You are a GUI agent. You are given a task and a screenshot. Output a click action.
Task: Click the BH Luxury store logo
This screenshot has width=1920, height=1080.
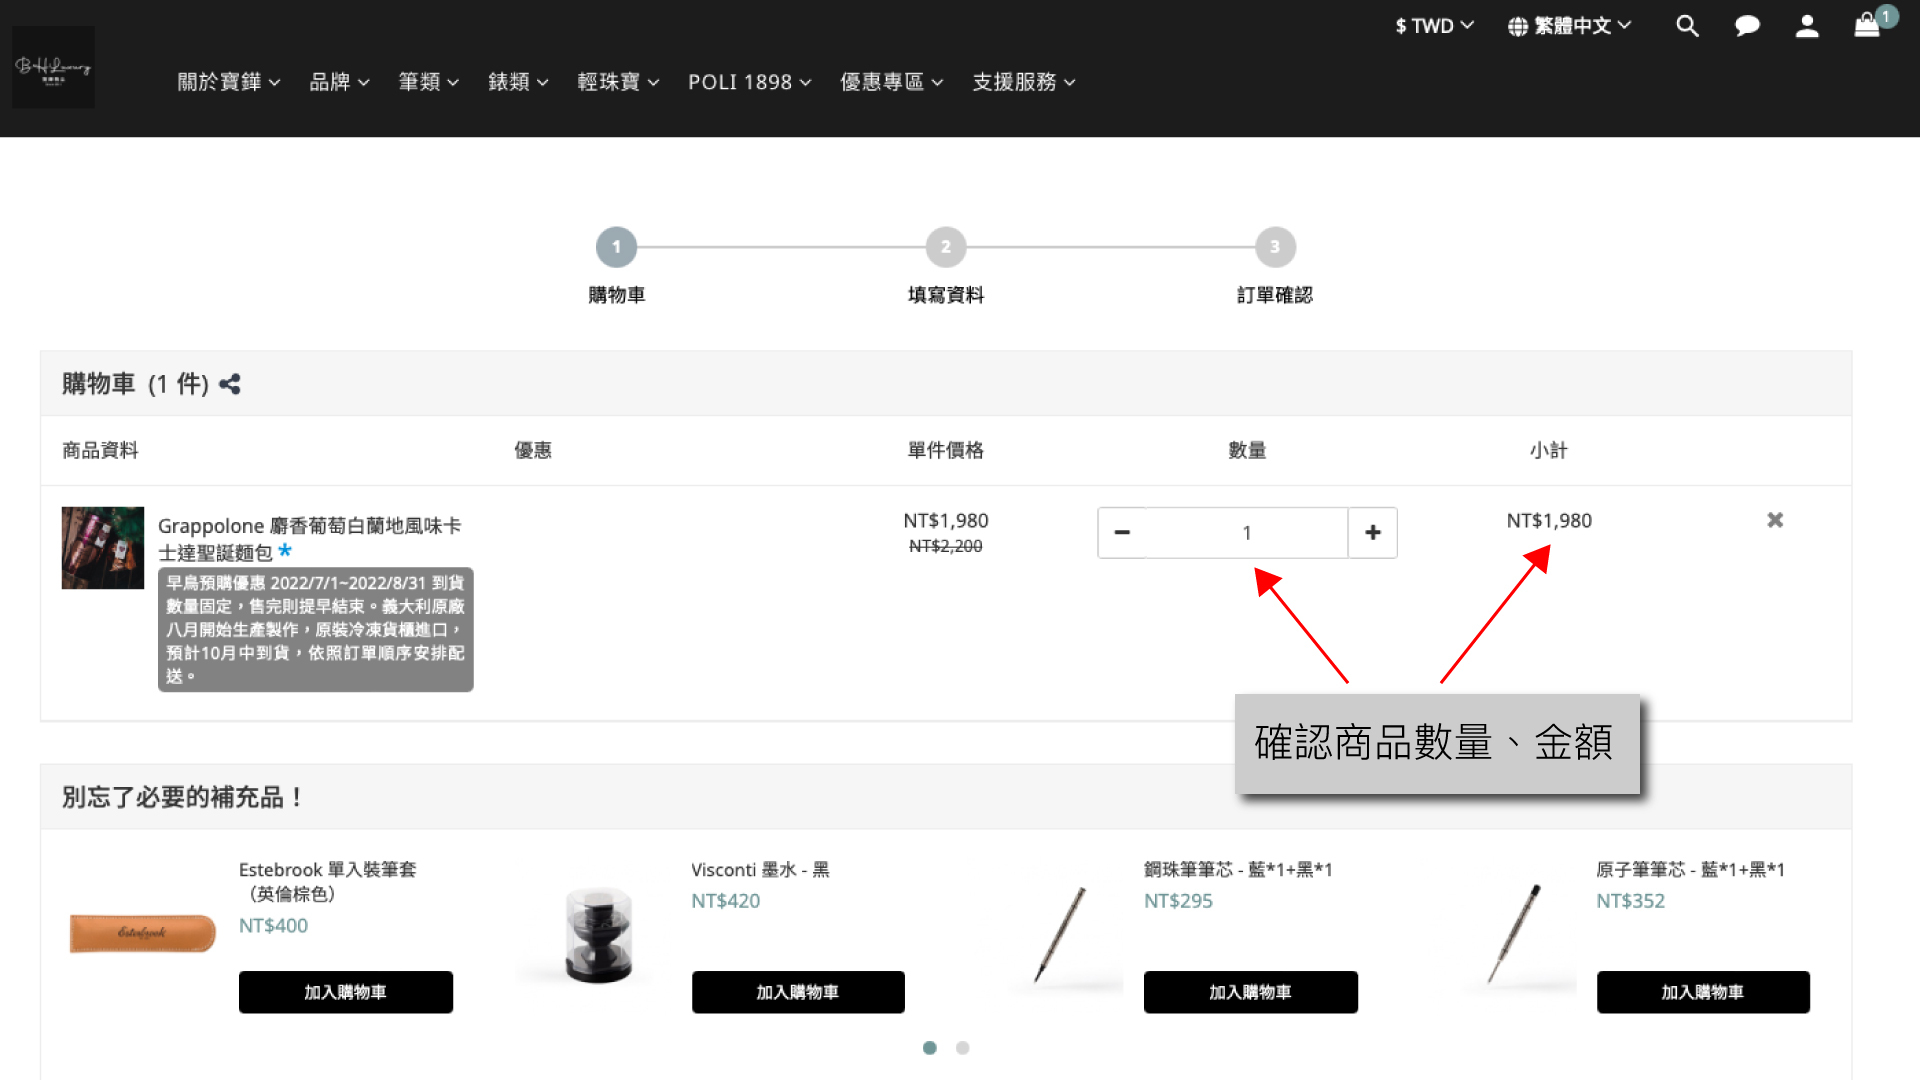53,67
